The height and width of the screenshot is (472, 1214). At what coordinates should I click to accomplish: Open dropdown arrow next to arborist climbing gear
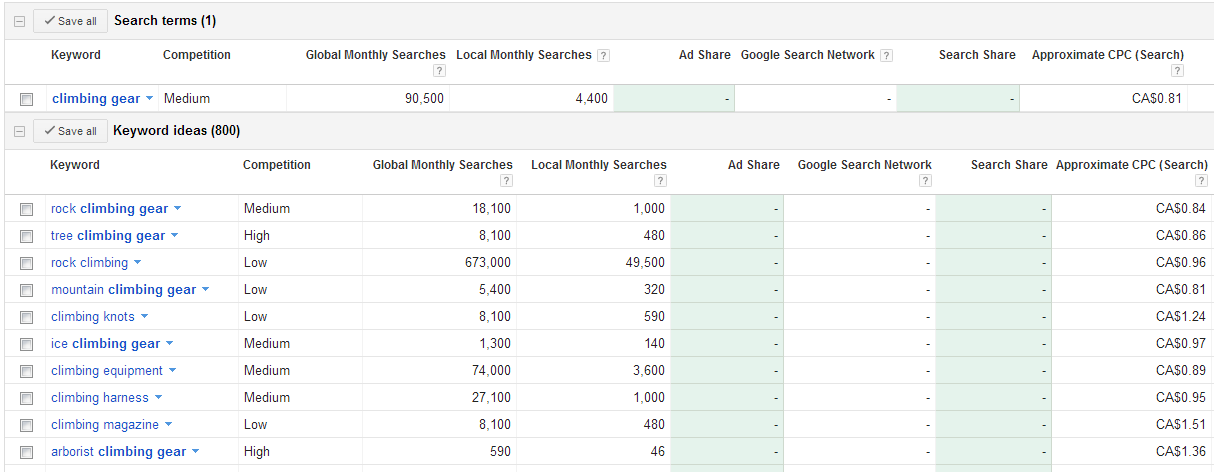pyautogui.click(x=195, y=452)
